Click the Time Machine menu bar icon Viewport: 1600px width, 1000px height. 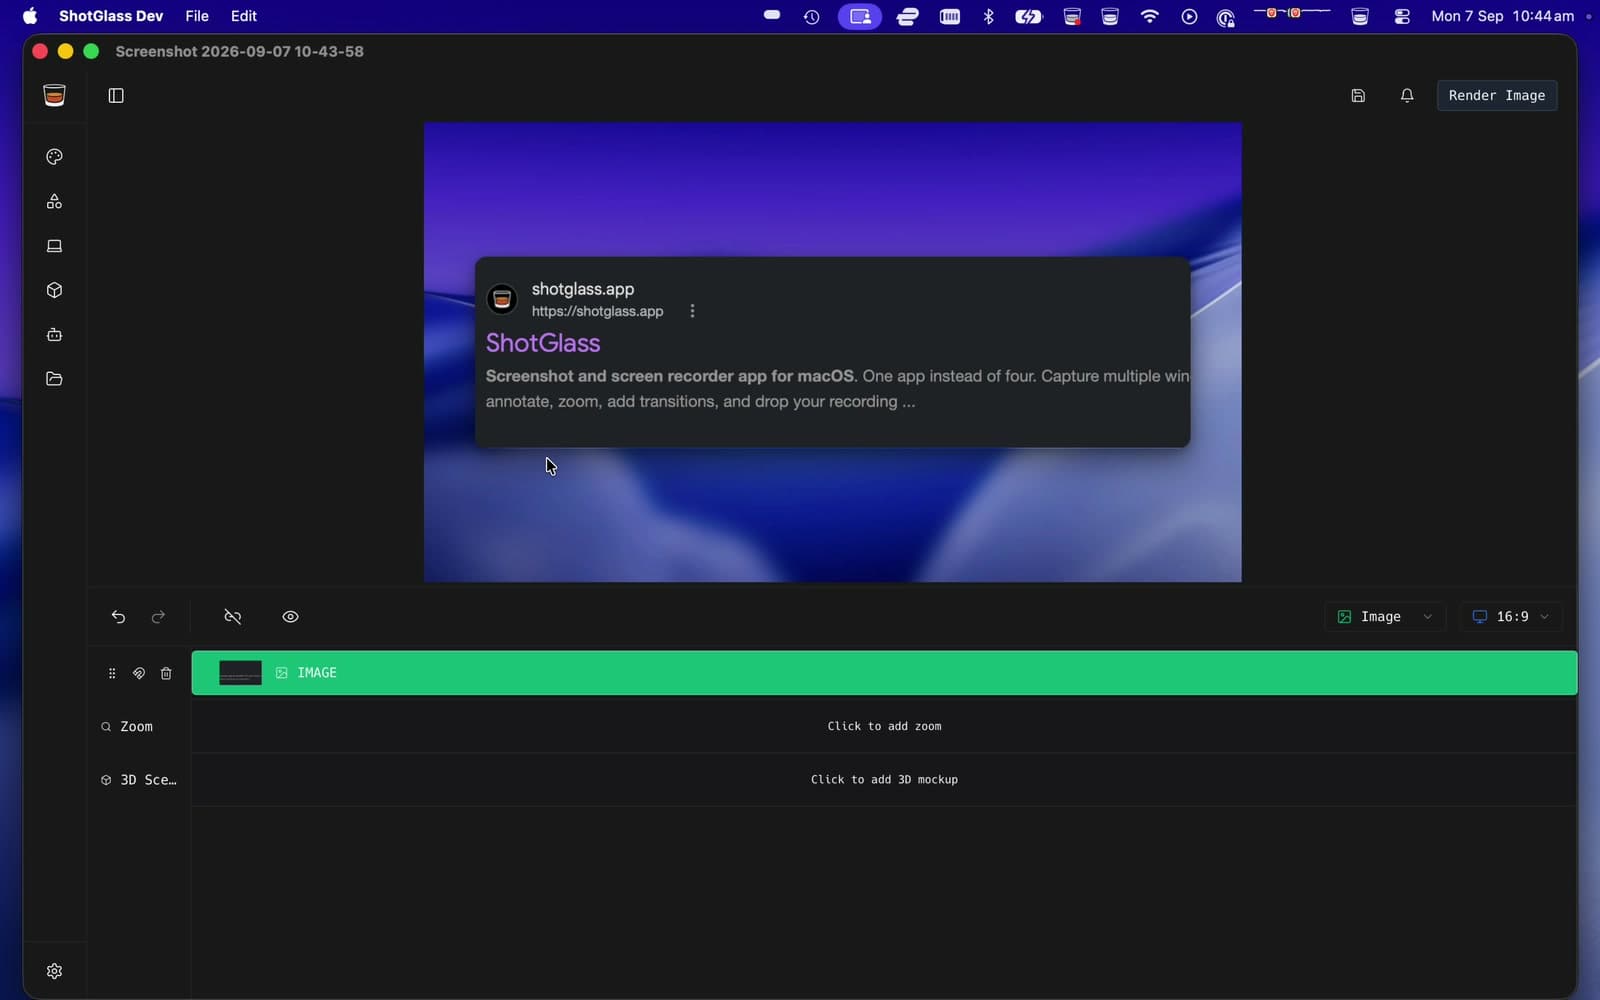pyautogui.click(x=811, y=16)
